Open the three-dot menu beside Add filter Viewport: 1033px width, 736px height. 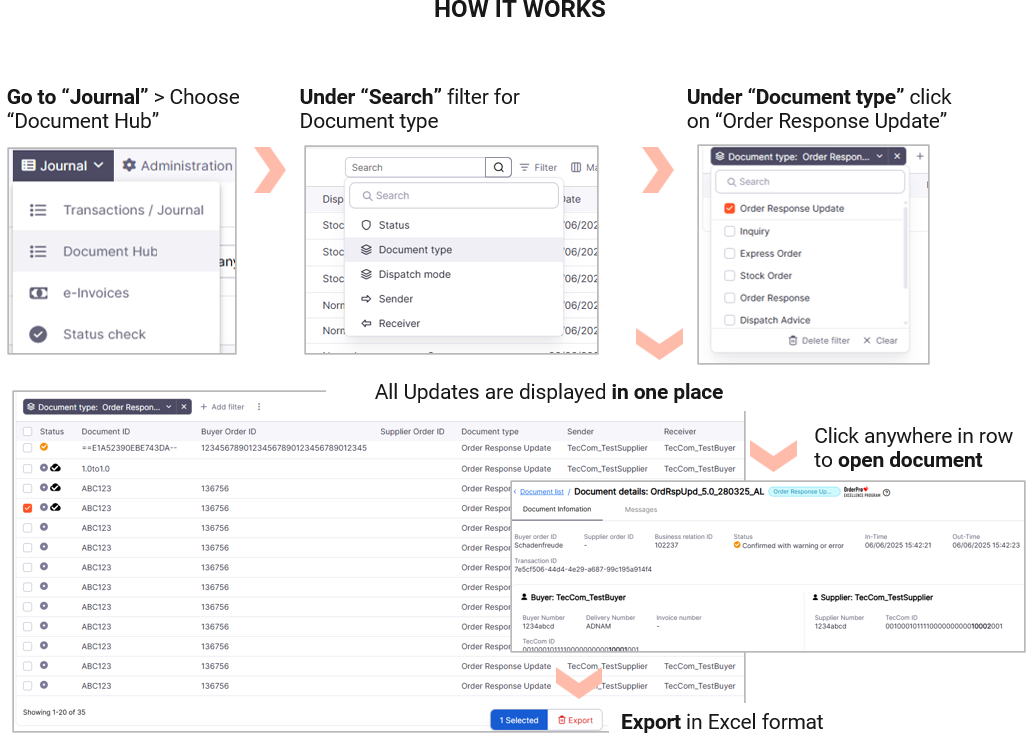coord(259,407)
